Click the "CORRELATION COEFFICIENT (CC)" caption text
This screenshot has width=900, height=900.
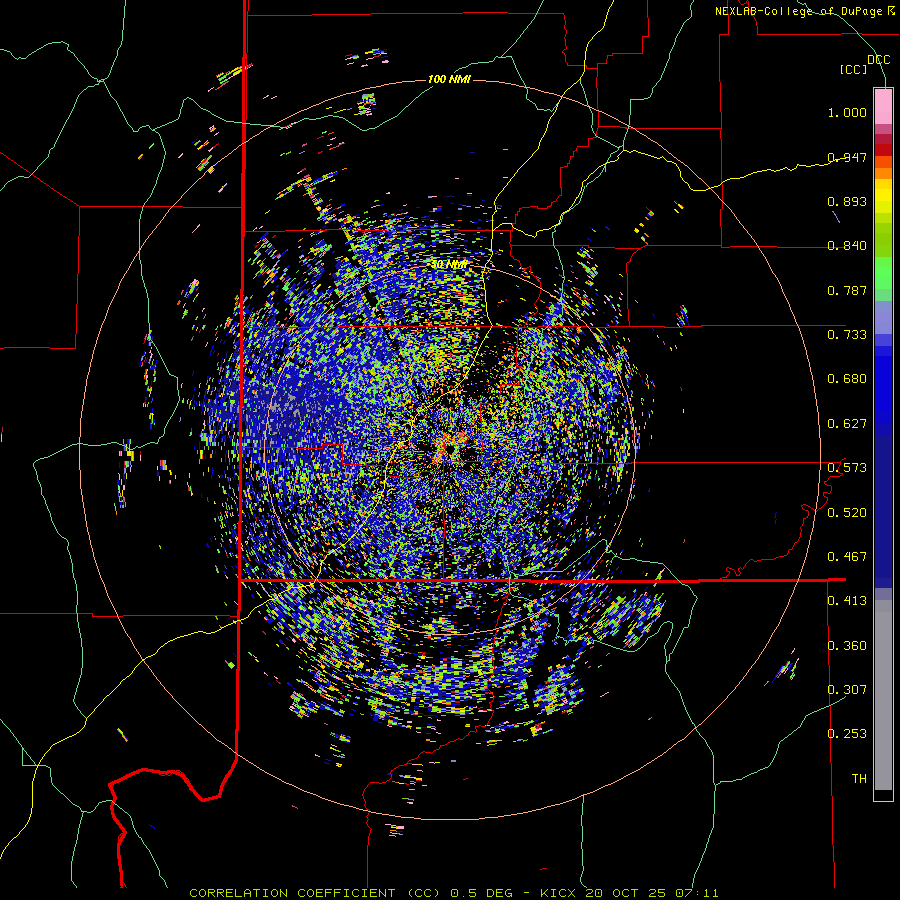(315, 893)
